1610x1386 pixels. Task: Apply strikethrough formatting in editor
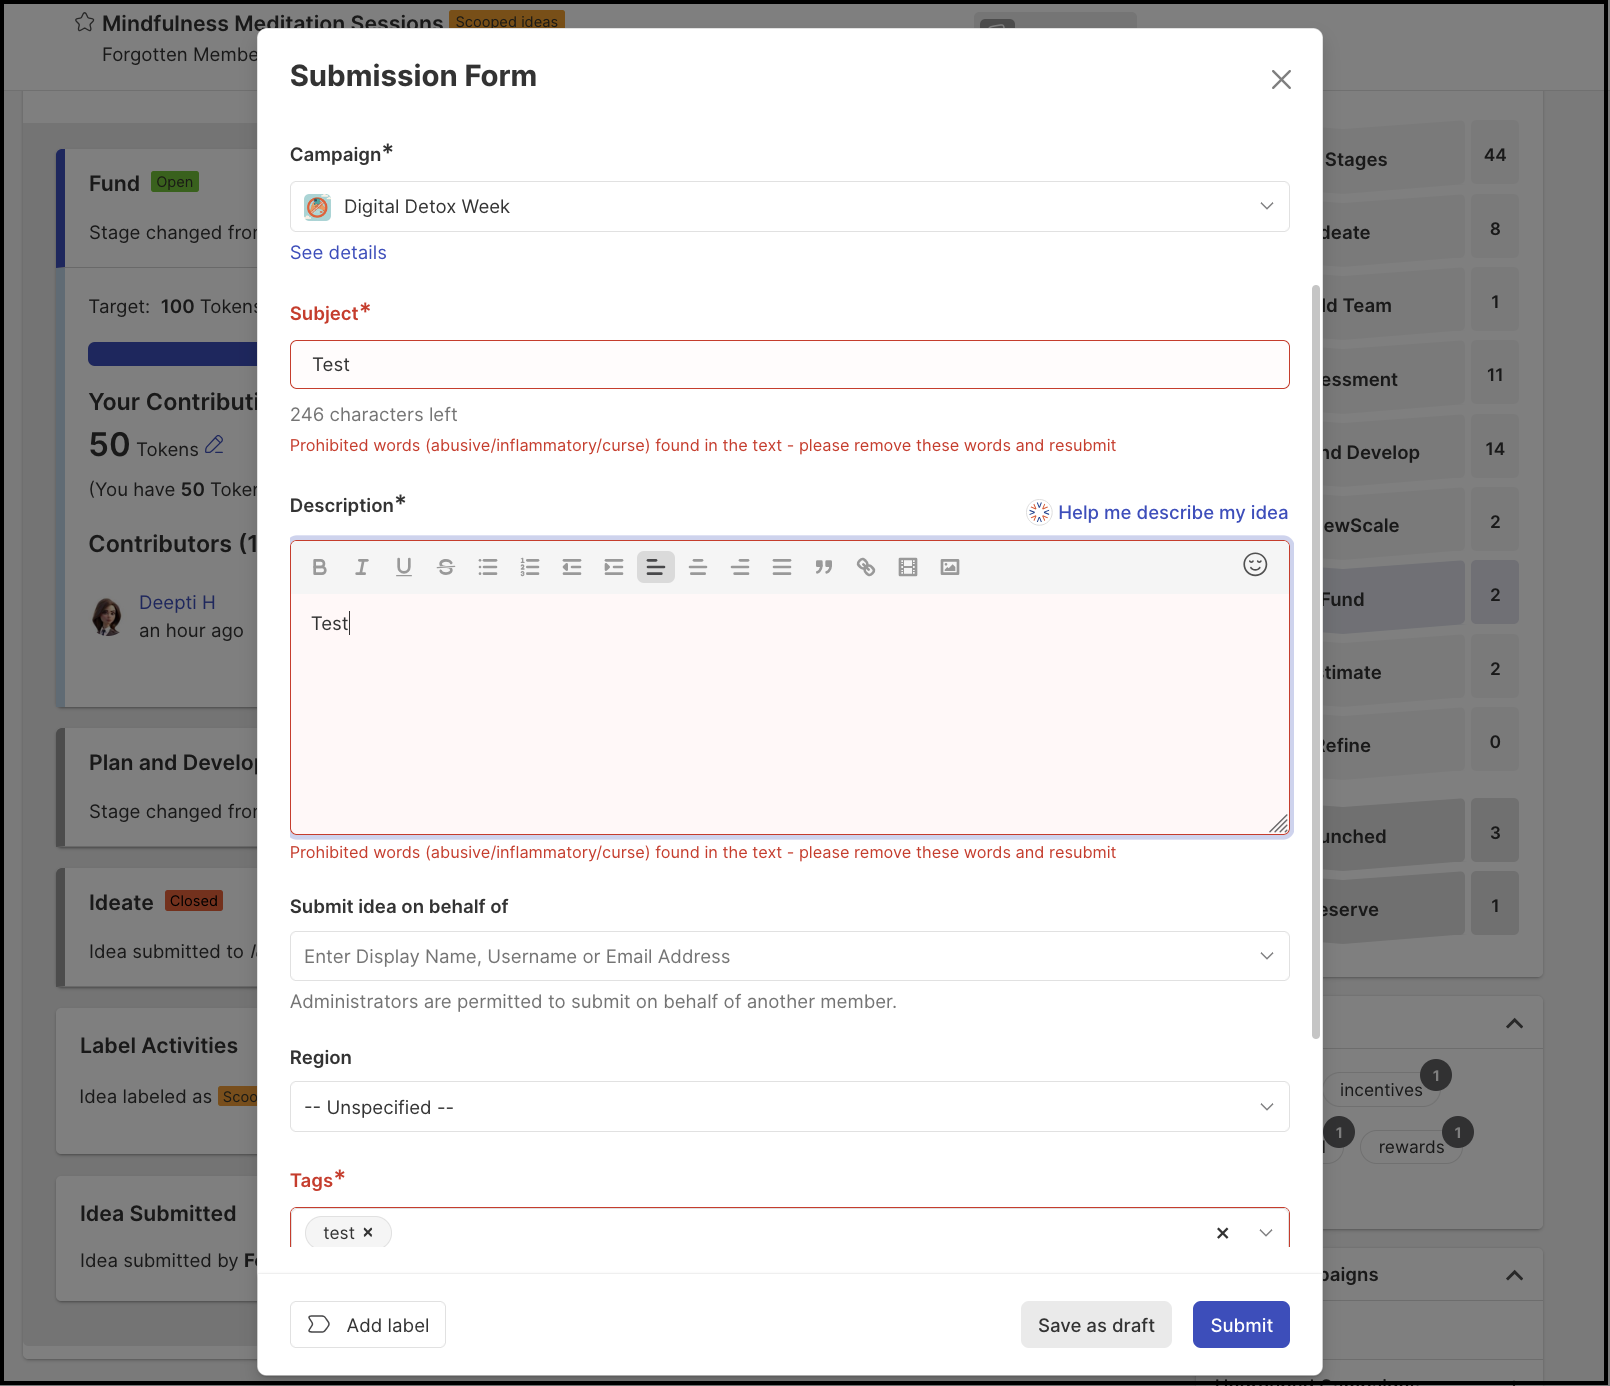click(x=446, y=567)
